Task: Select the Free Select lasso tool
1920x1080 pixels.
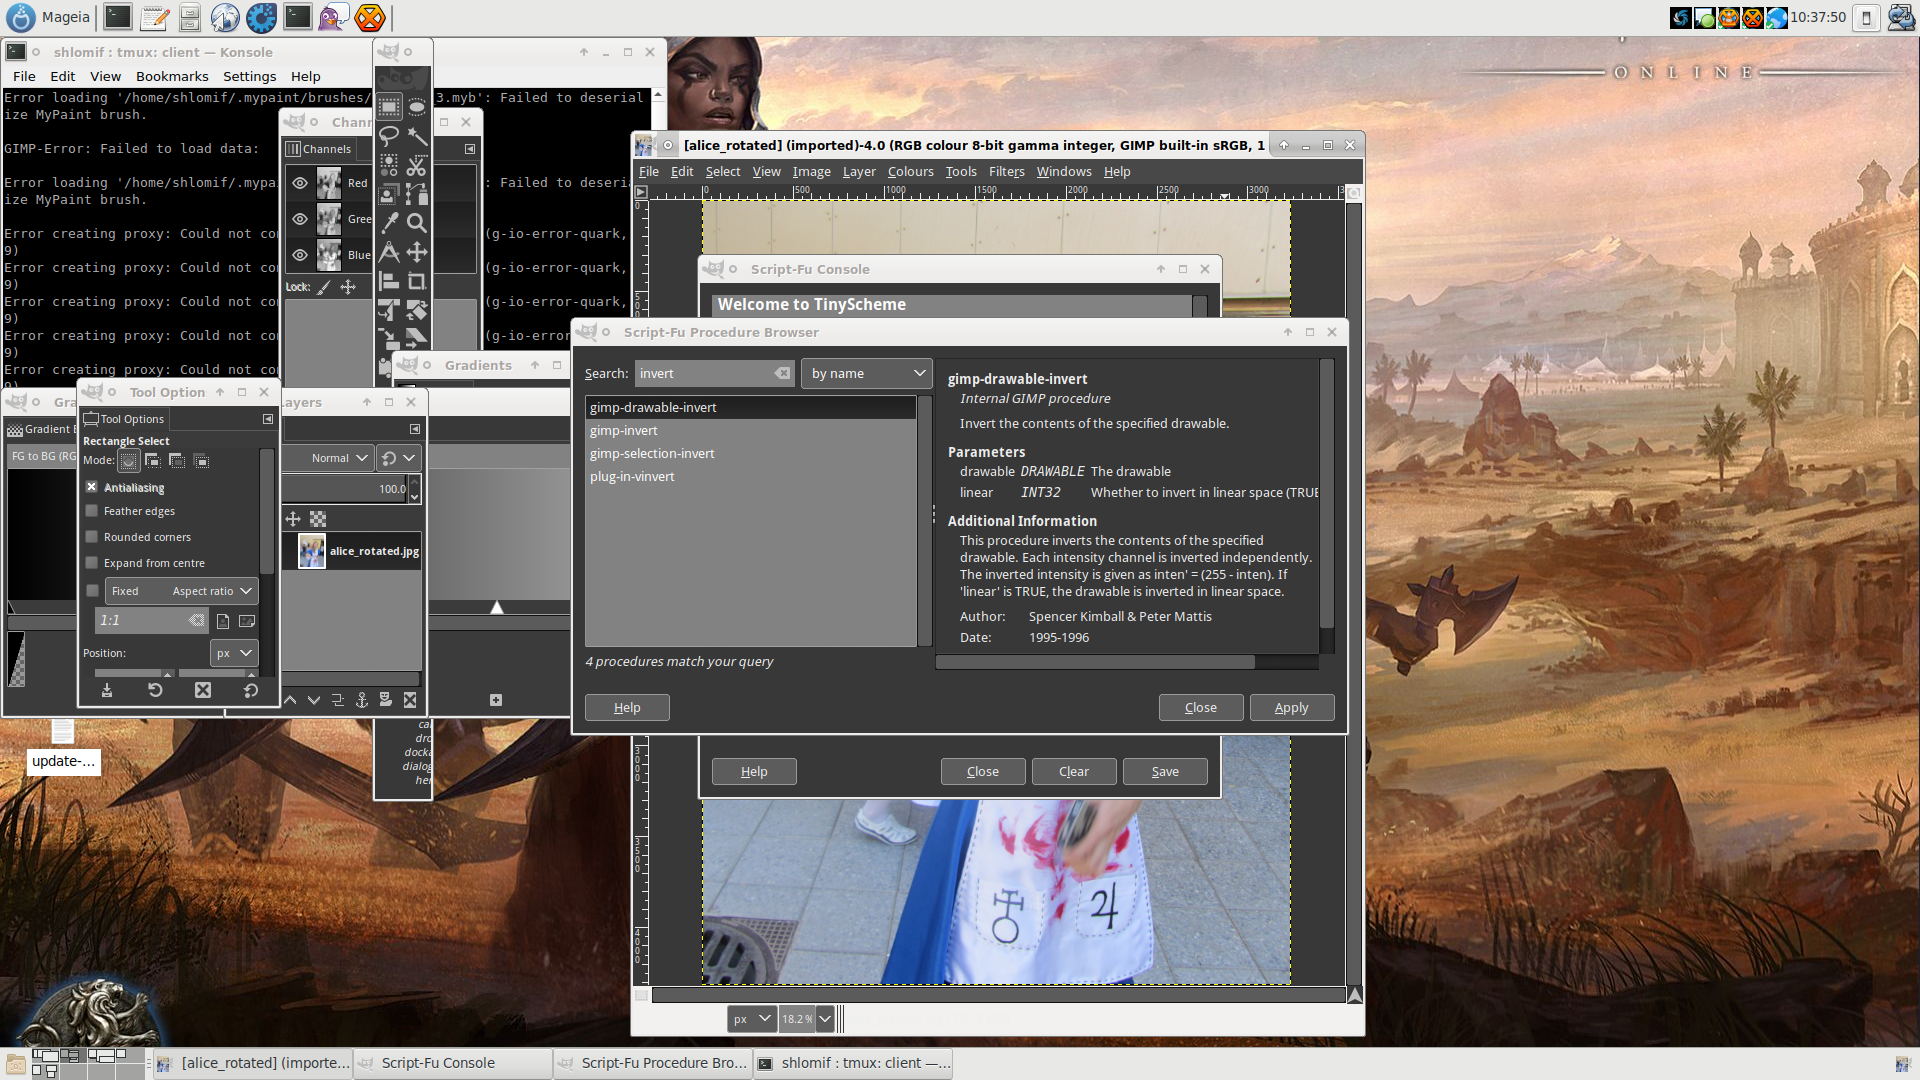Action: click(389, 136)
